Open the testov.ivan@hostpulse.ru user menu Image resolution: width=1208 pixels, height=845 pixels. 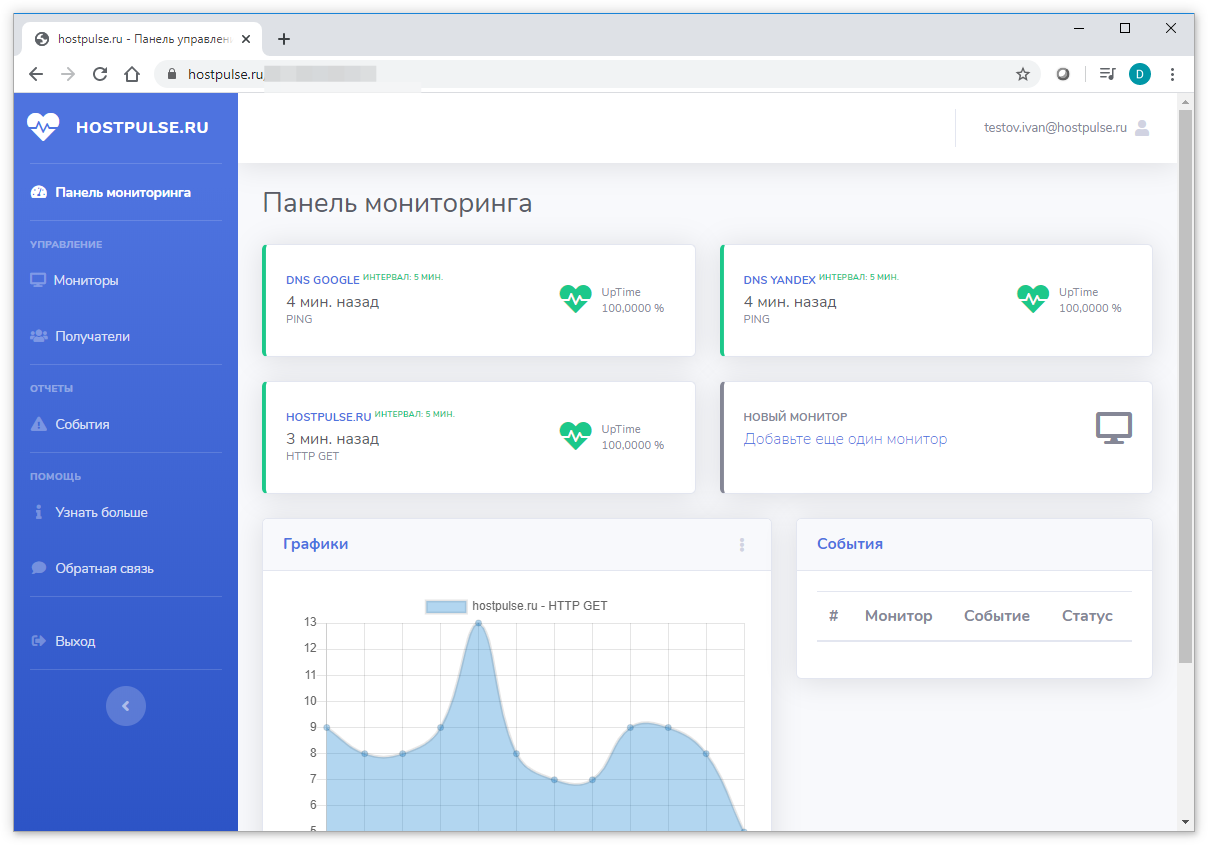point(1055,128)
